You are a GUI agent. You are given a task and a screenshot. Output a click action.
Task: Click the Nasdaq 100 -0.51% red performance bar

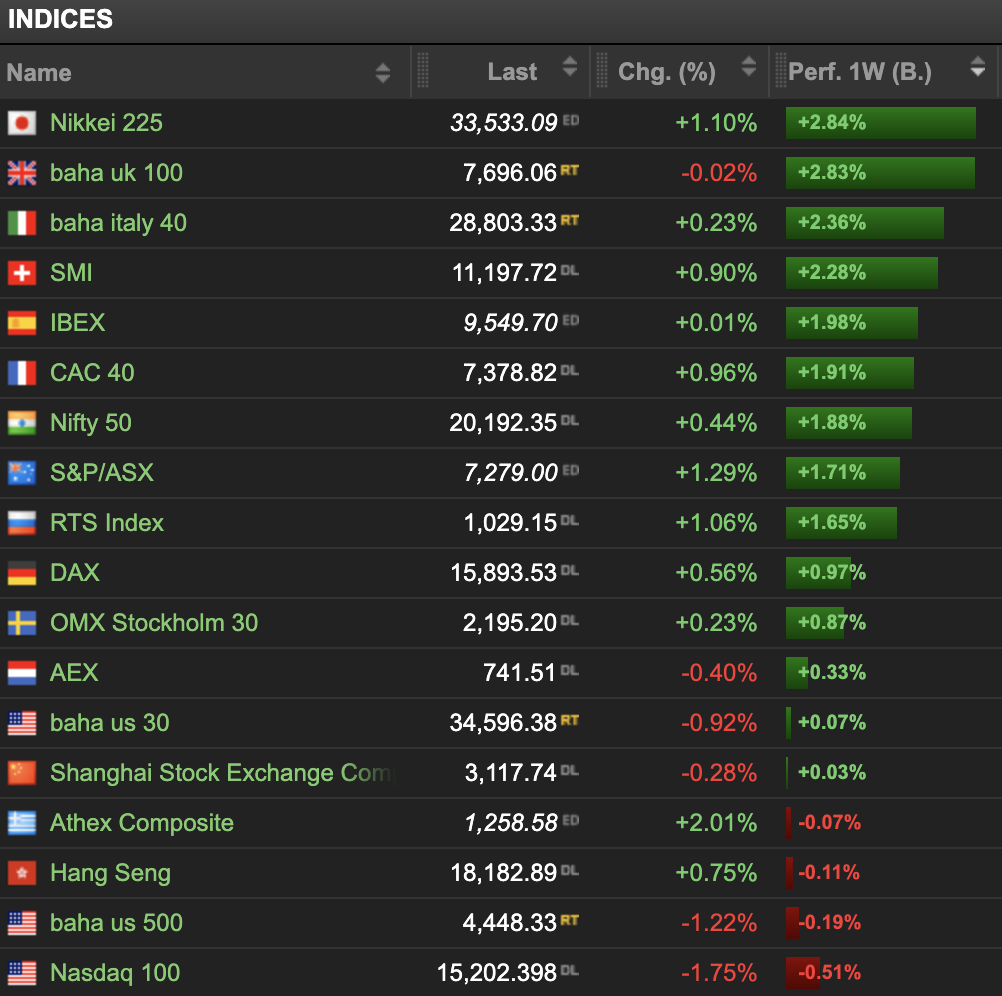[x=803, y=973]
